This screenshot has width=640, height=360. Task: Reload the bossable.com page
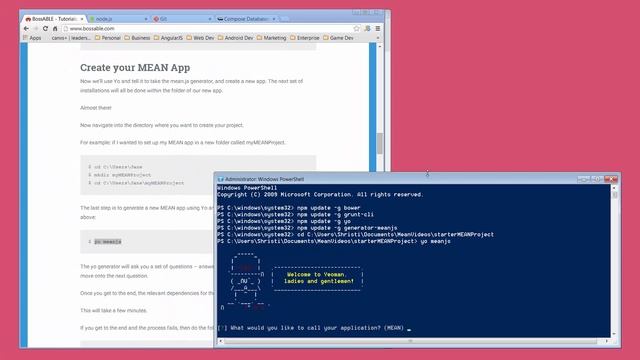[45, 29]
